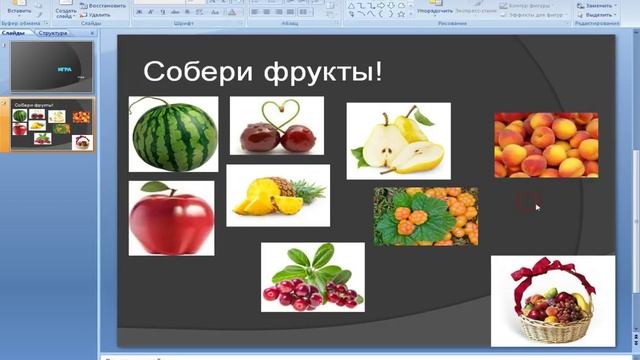
Task: Close the slides panel with X
Action: pyautogui.click(x=92, y=33)
